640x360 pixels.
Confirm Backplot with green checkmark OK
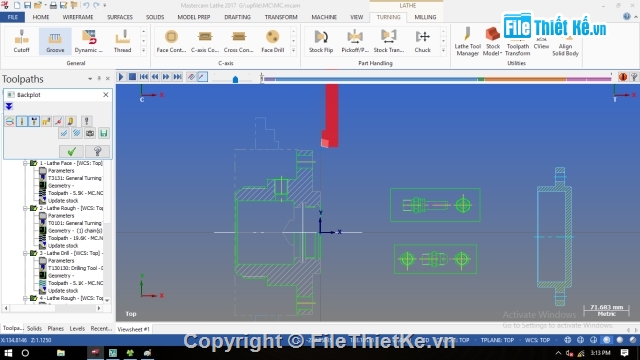tap(71, 151)
